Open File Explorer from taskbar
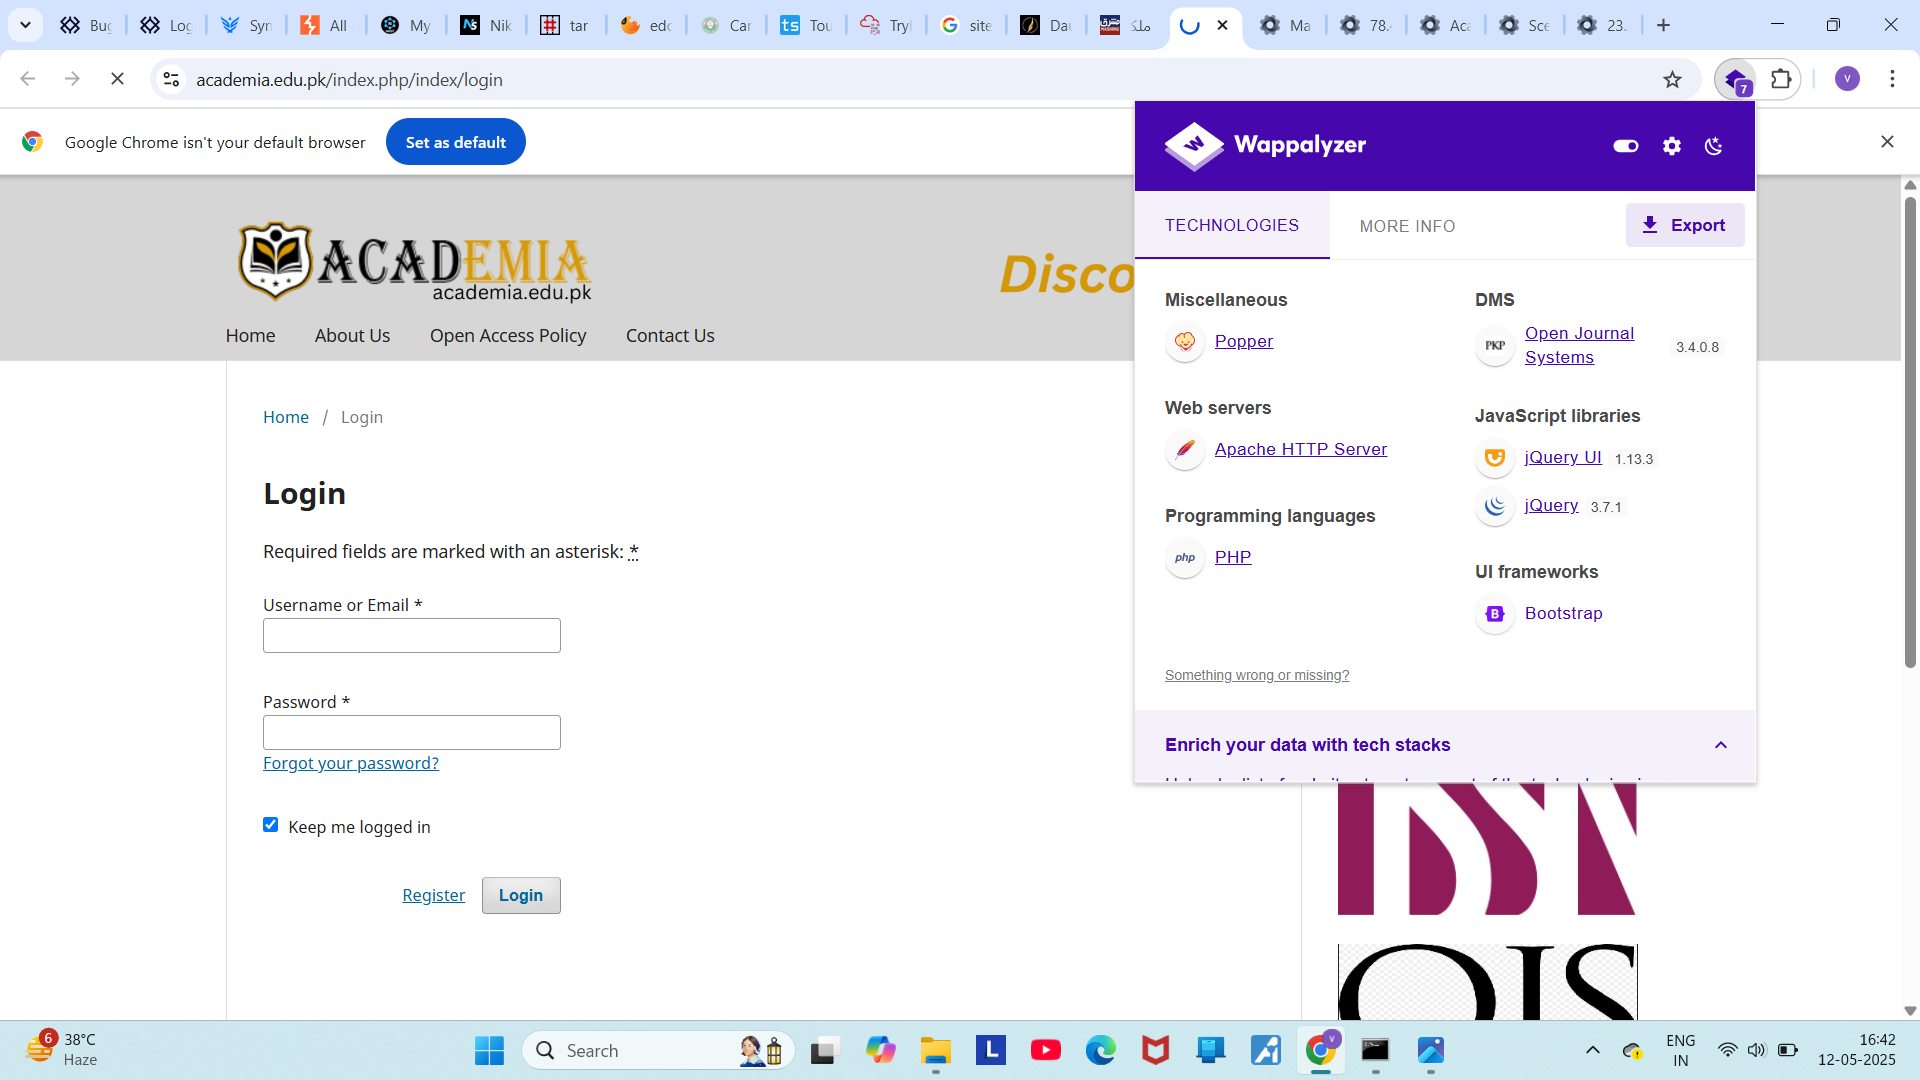1920x1080 pixels. point(936,1050)
